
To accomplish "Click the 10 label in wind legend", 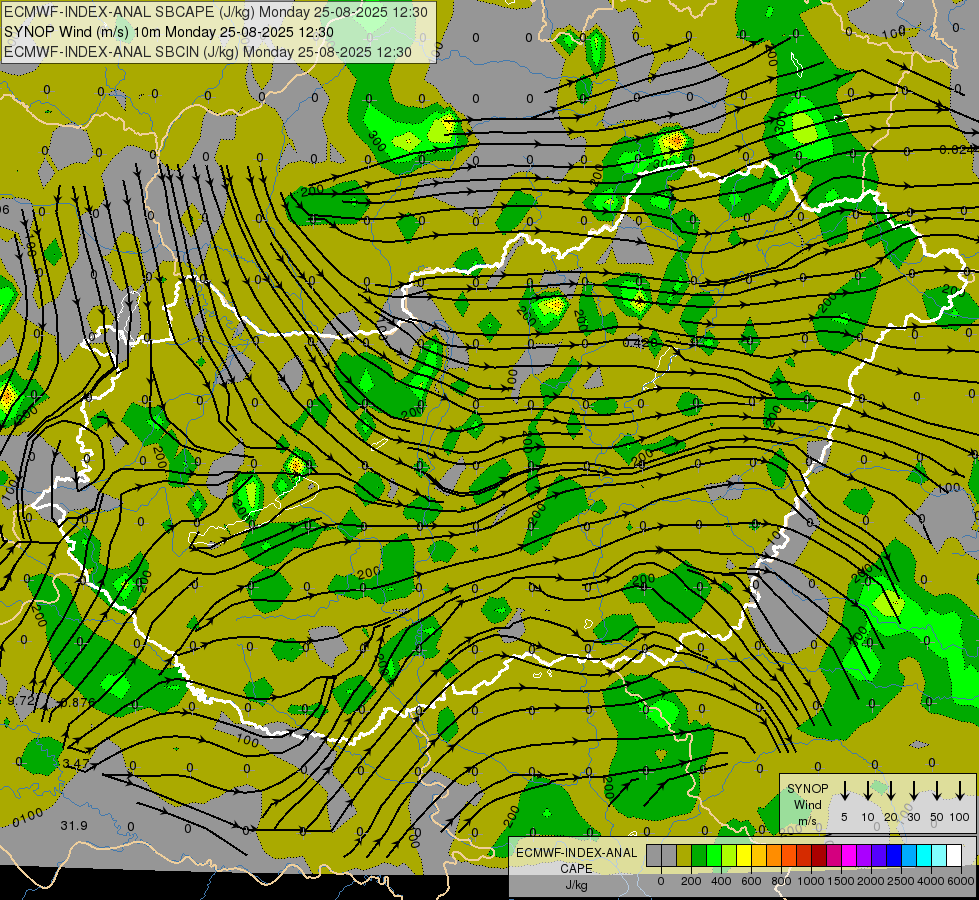I will tap(868, 817).
